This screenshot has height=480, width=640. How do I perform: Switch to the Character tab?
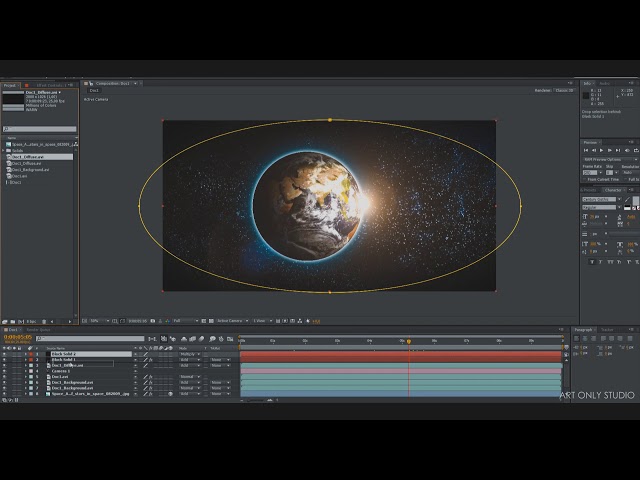[x=613, y=190]
